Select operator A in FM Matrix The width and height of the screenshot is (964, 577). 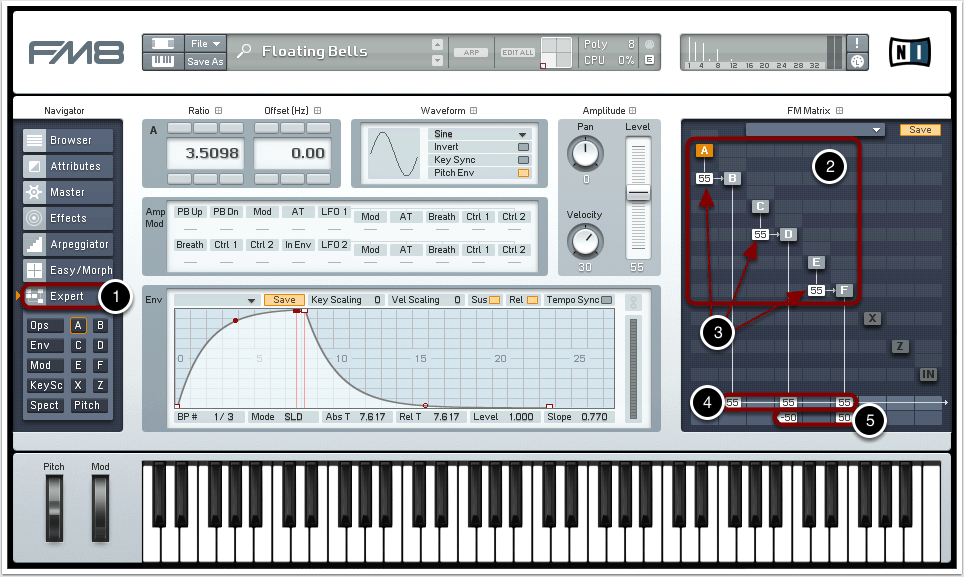704,150
